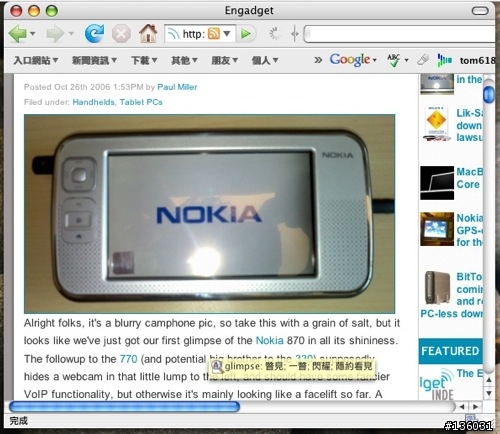Screen dimensions: 500x434
Task: Follow the Nokia link in article text
Action: [x=269, y=340]
